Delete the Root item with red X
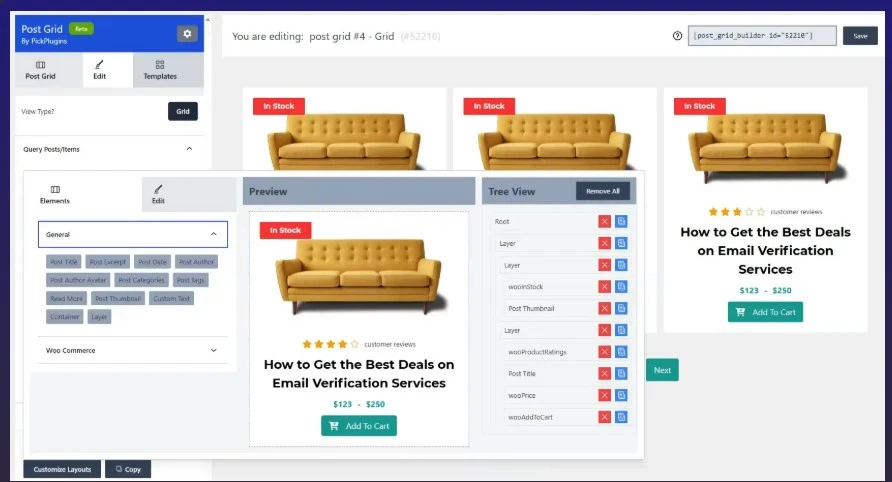This screenshot has height=482, width=892. coord(604,221)
